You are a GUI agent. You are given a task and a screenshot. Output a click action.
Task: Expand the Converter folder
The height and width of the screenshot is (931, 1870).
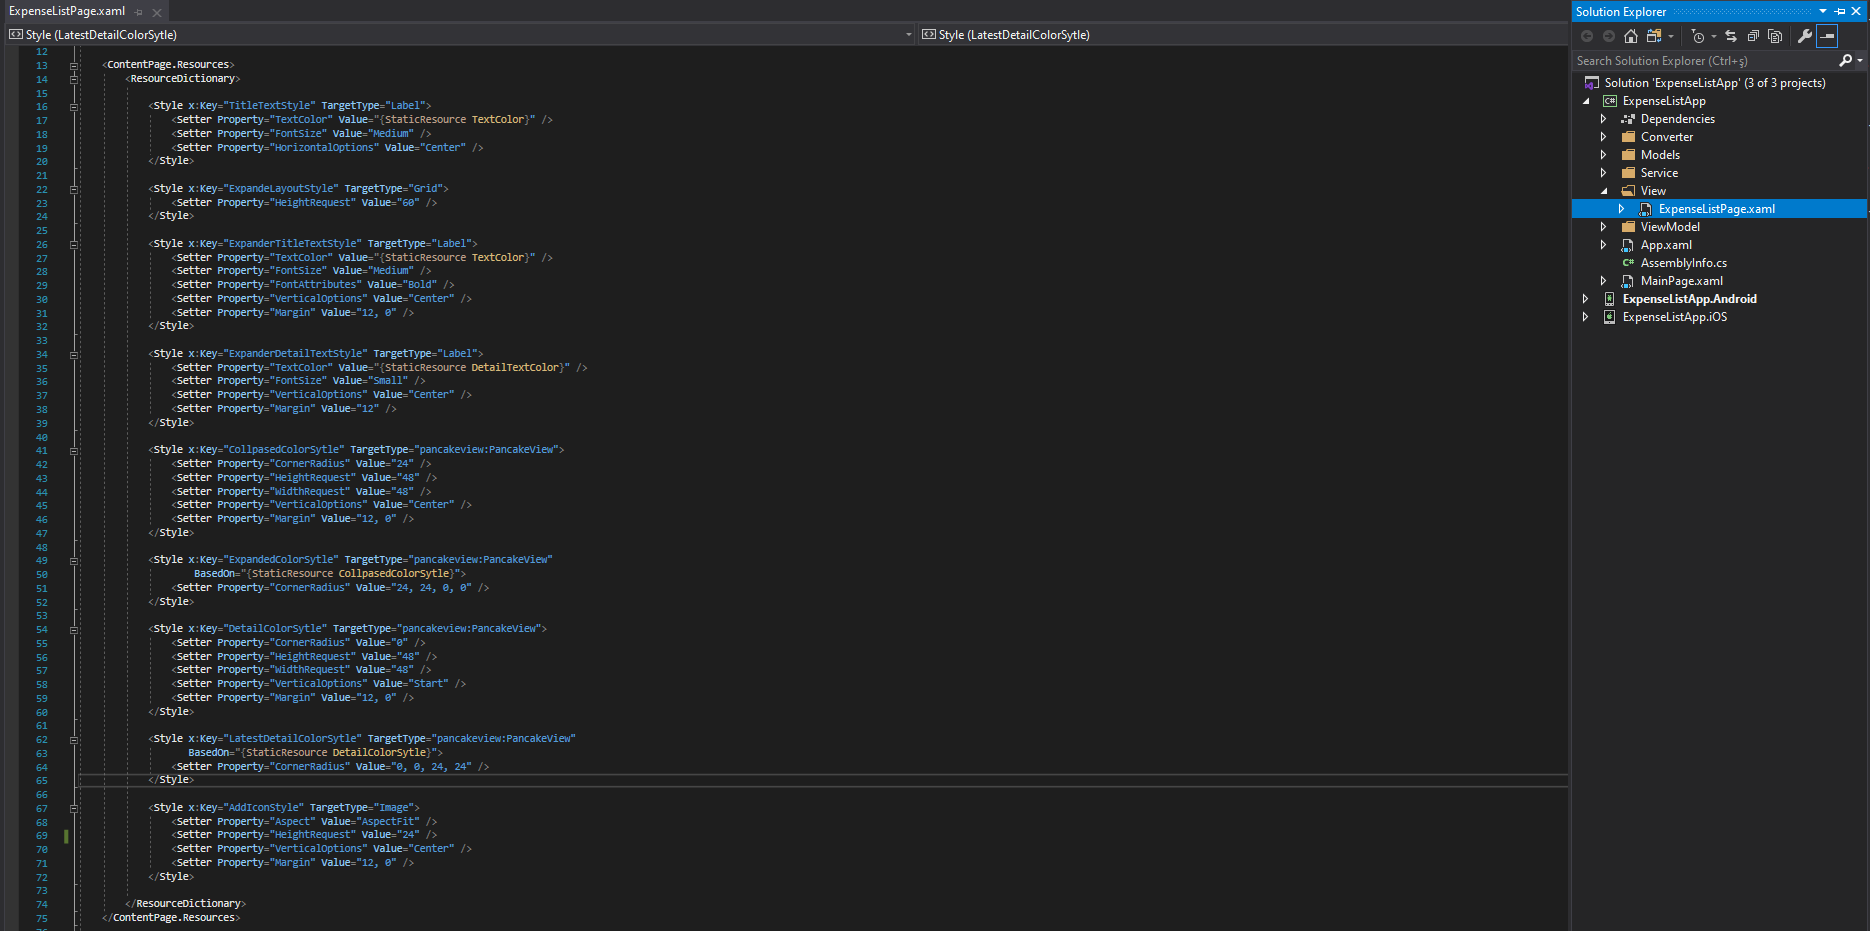click(x=1604, y=137)
